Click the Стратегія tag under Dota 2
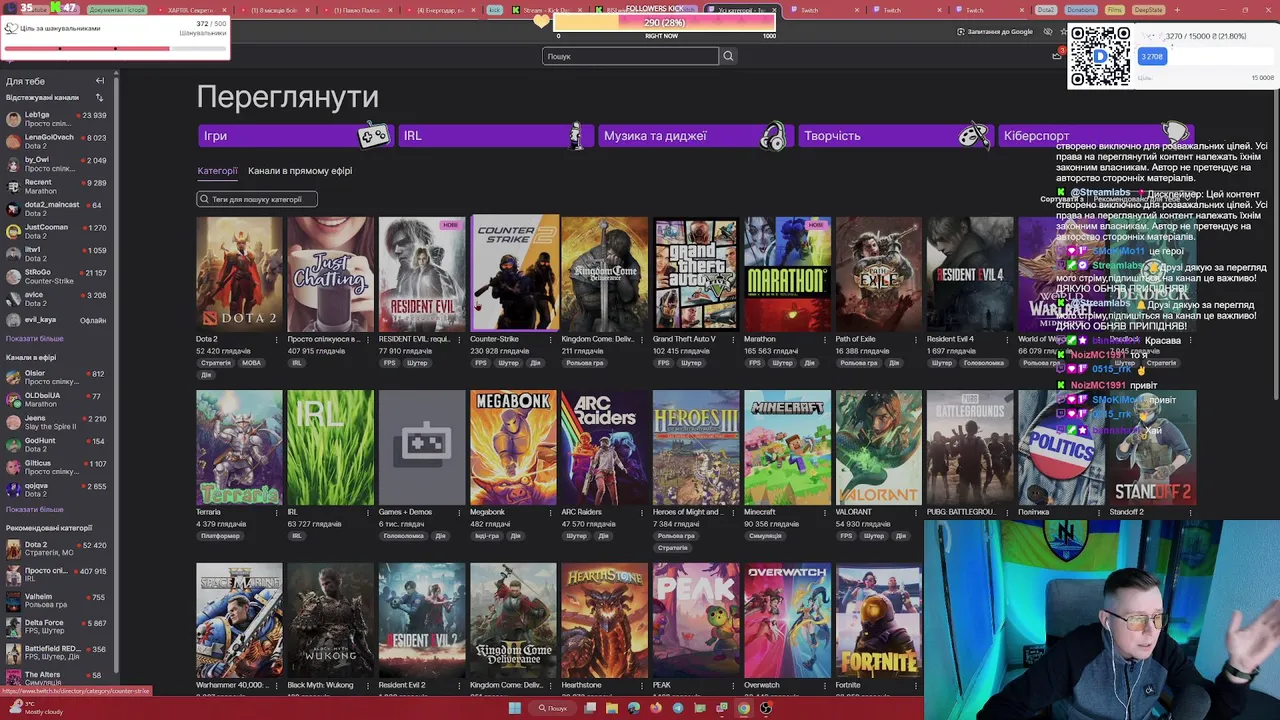The width and height of the screenshot is (1280, 720). pyautogui.click(x=216, y=363)
